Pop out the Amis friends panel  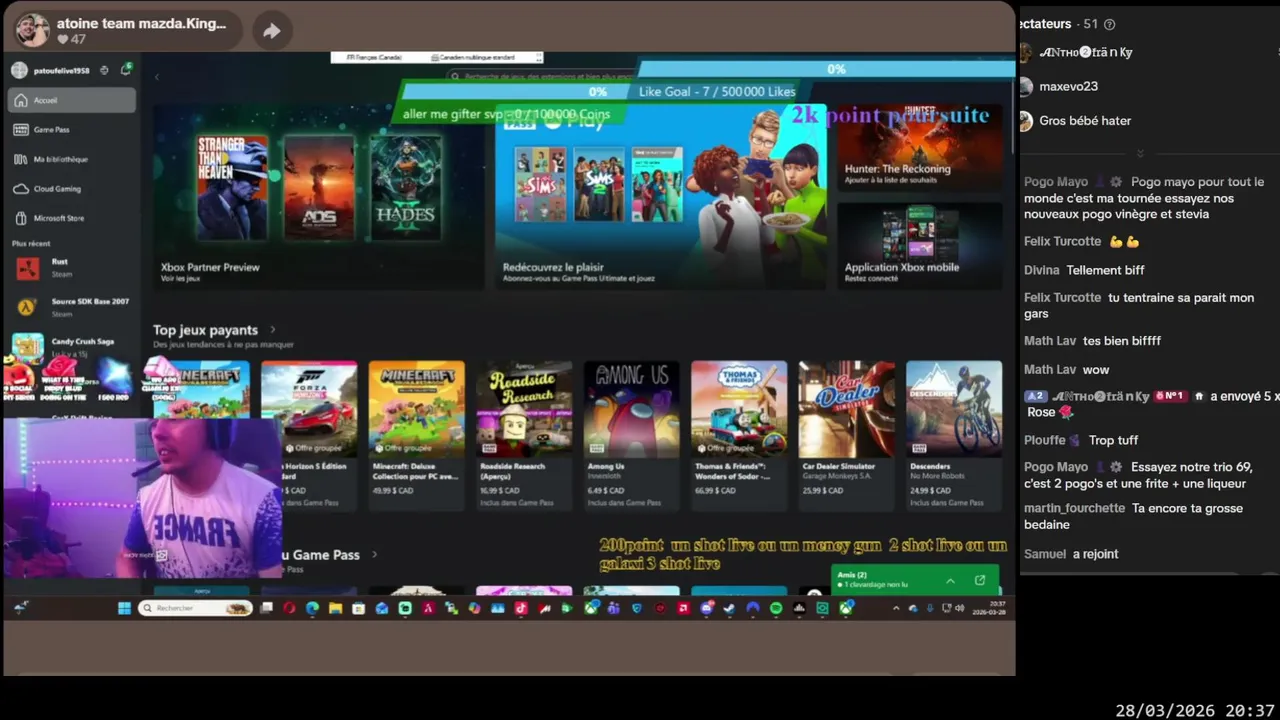pos(980,580)
